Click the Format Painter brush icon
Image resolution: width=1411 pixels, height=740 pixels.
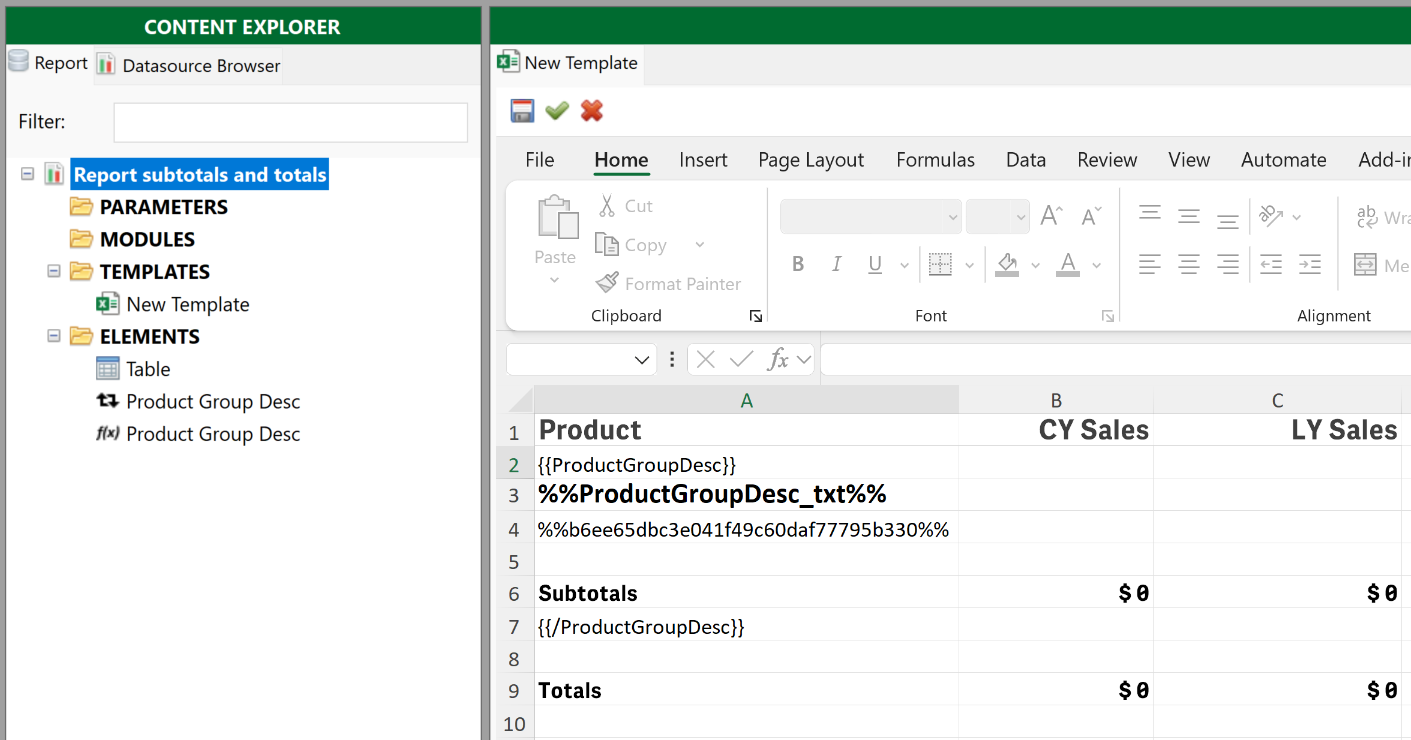[x=607, y=284]
